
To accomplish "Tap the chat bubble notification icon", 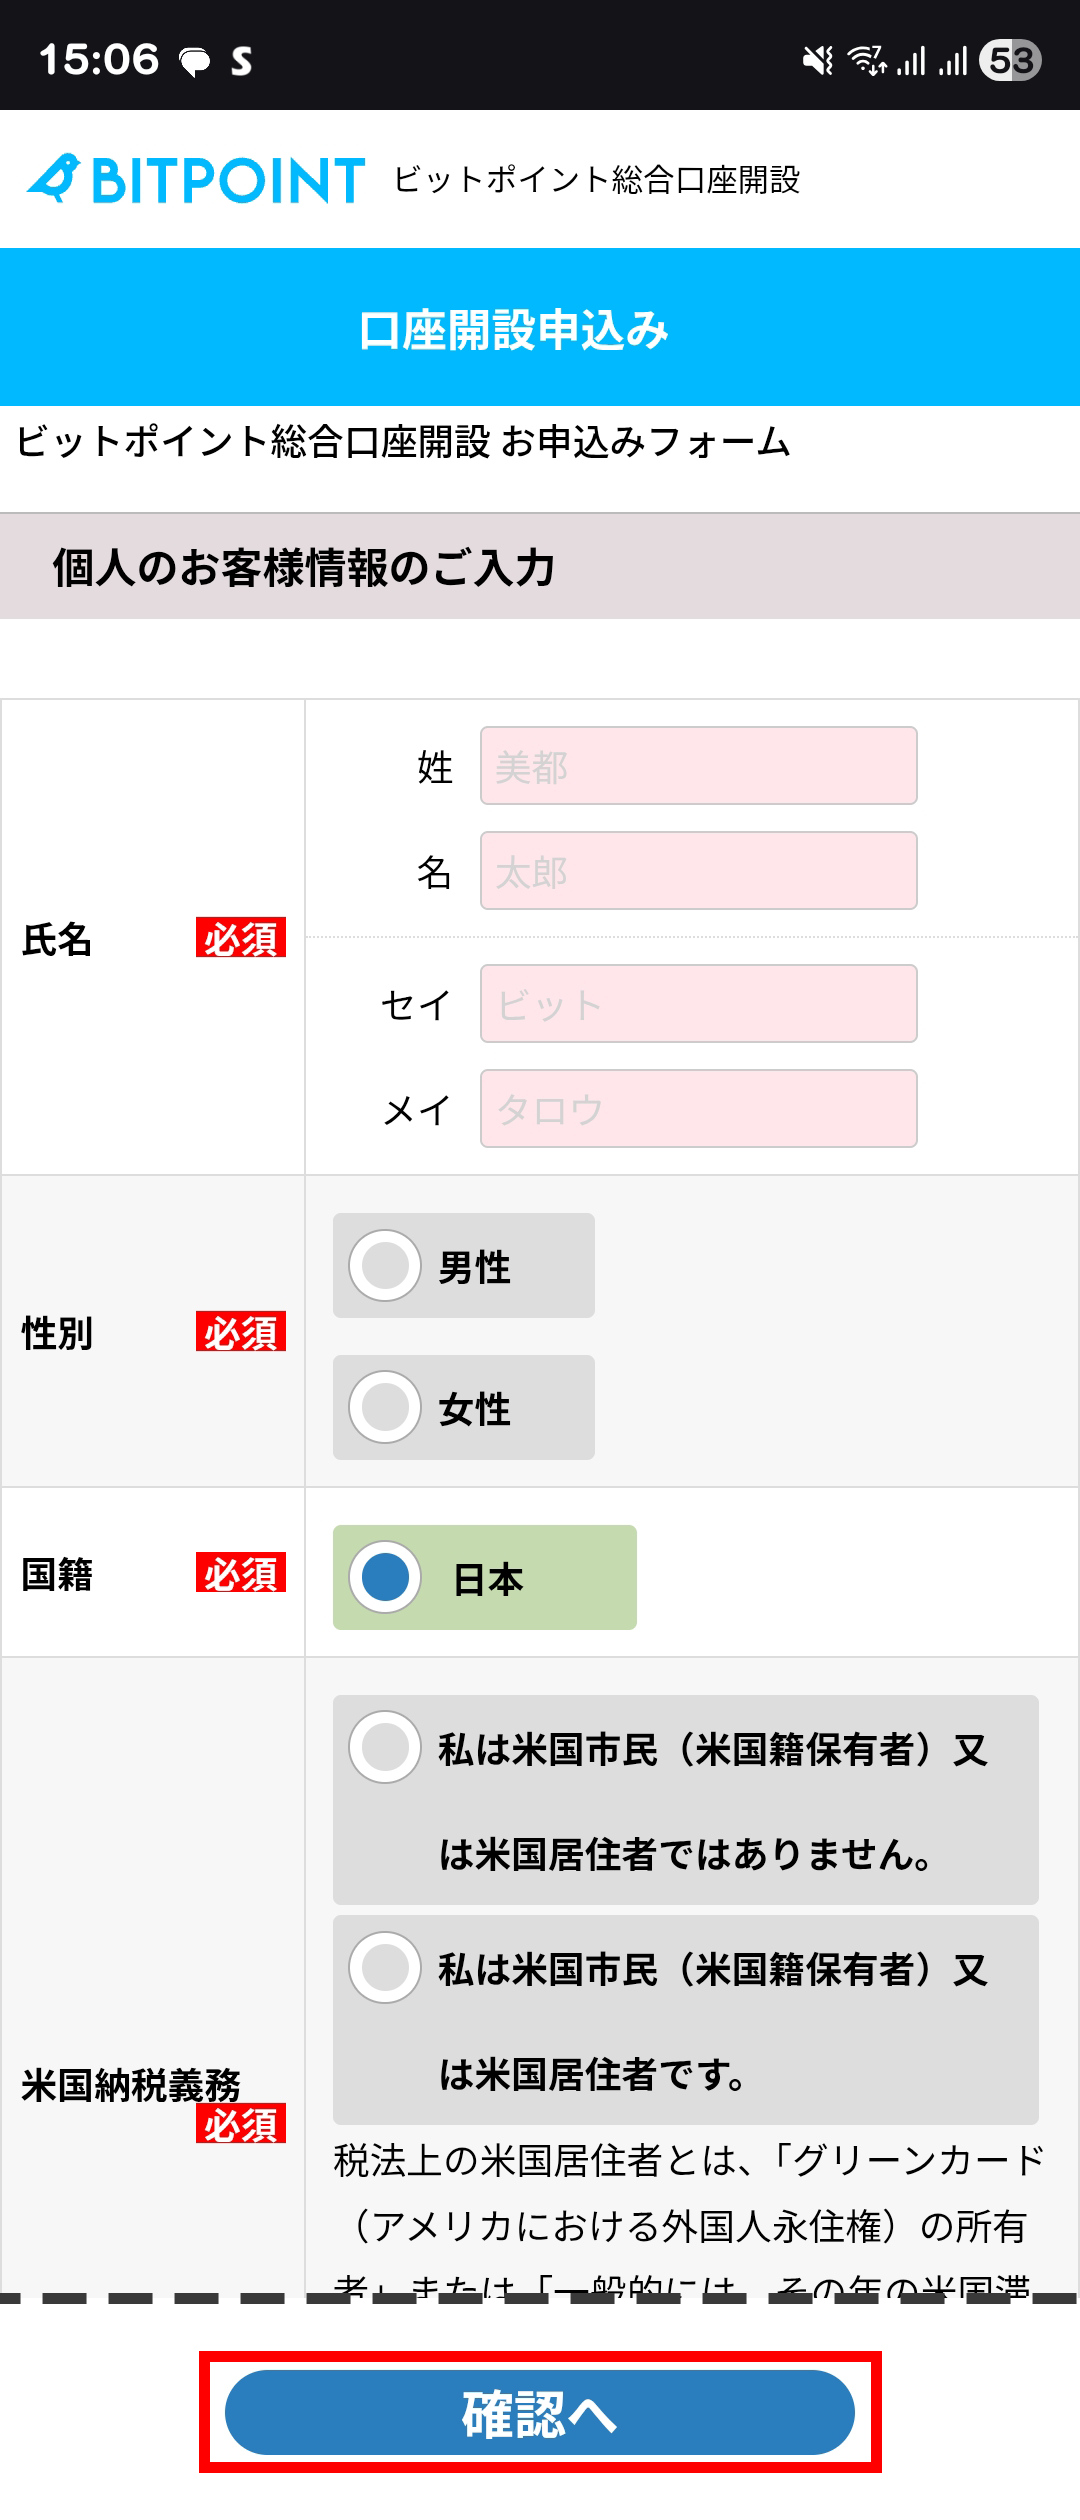I will [195, 62].
